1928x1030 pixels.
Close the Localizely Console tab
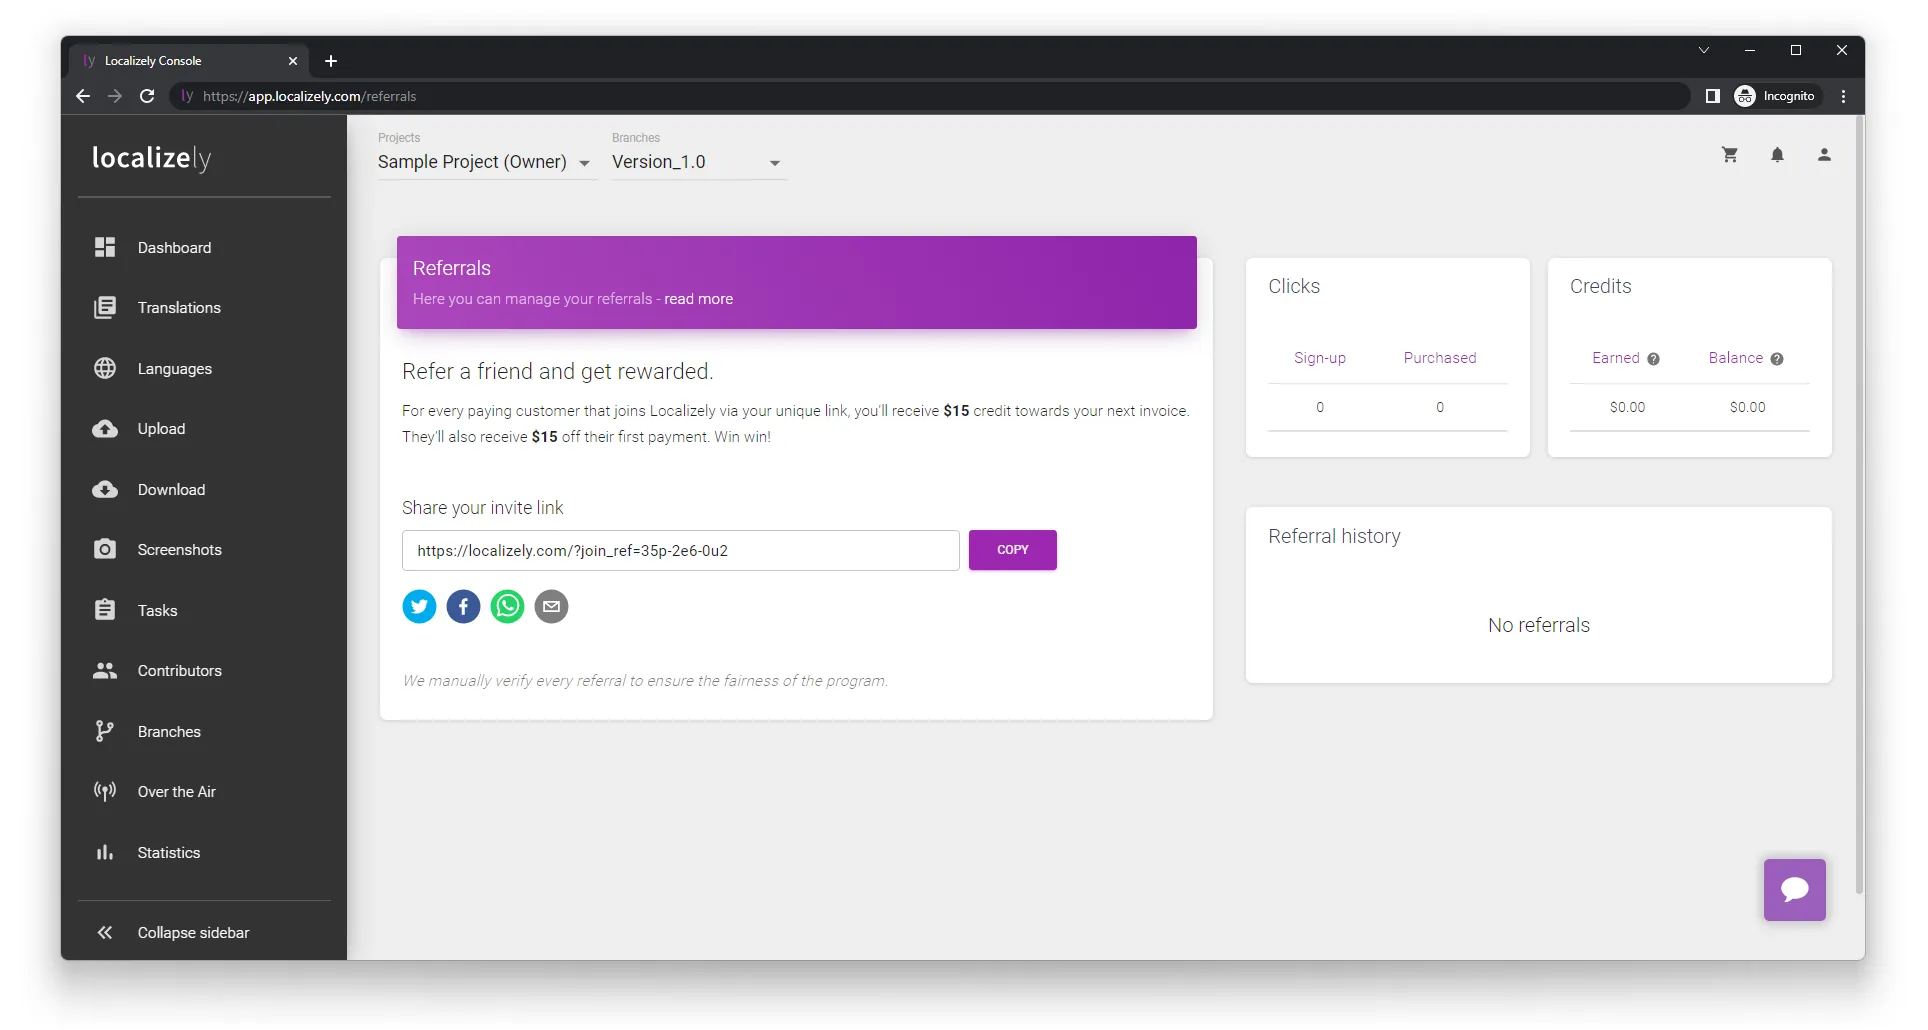click(x=293, y=61)
